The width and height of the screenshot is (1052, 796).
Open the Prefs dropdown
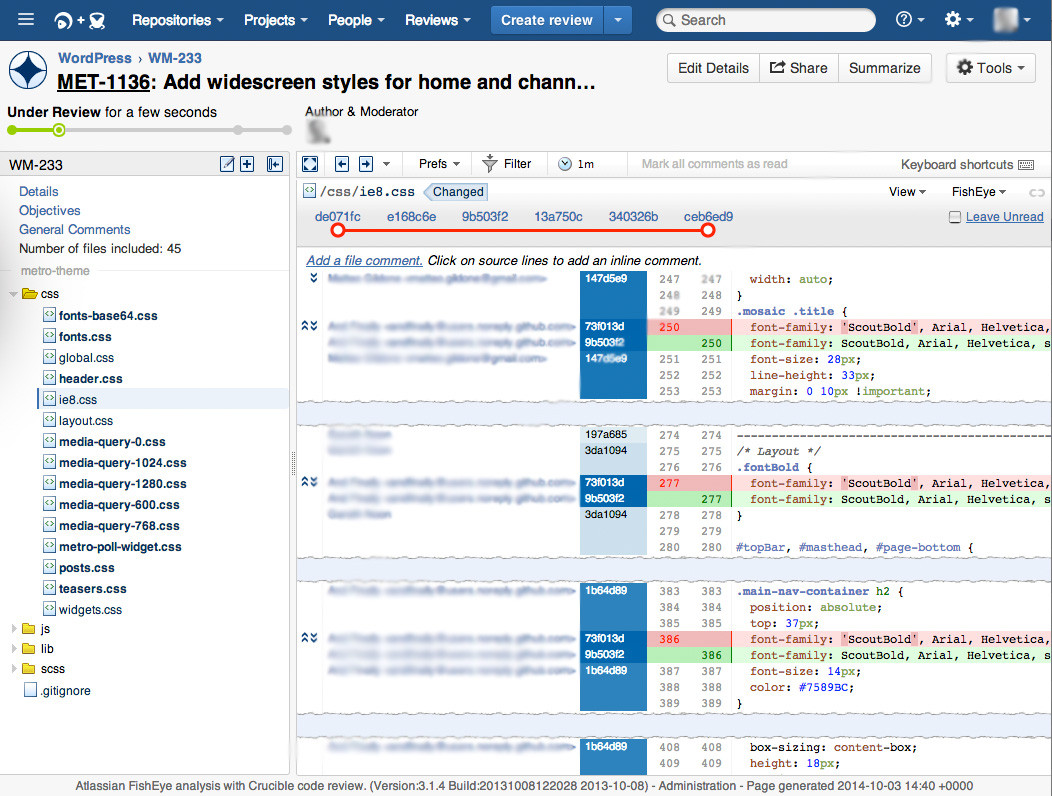[x=439, y=164]
